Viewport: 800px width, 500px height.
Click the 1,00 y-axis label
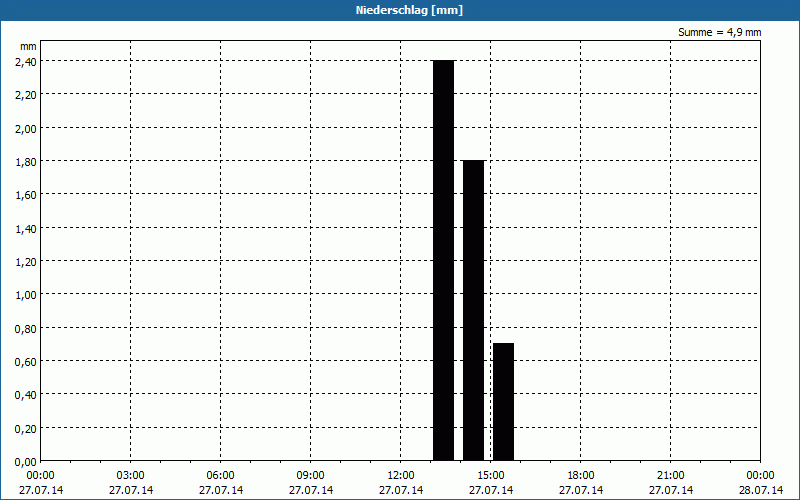(x=26, y=294)
